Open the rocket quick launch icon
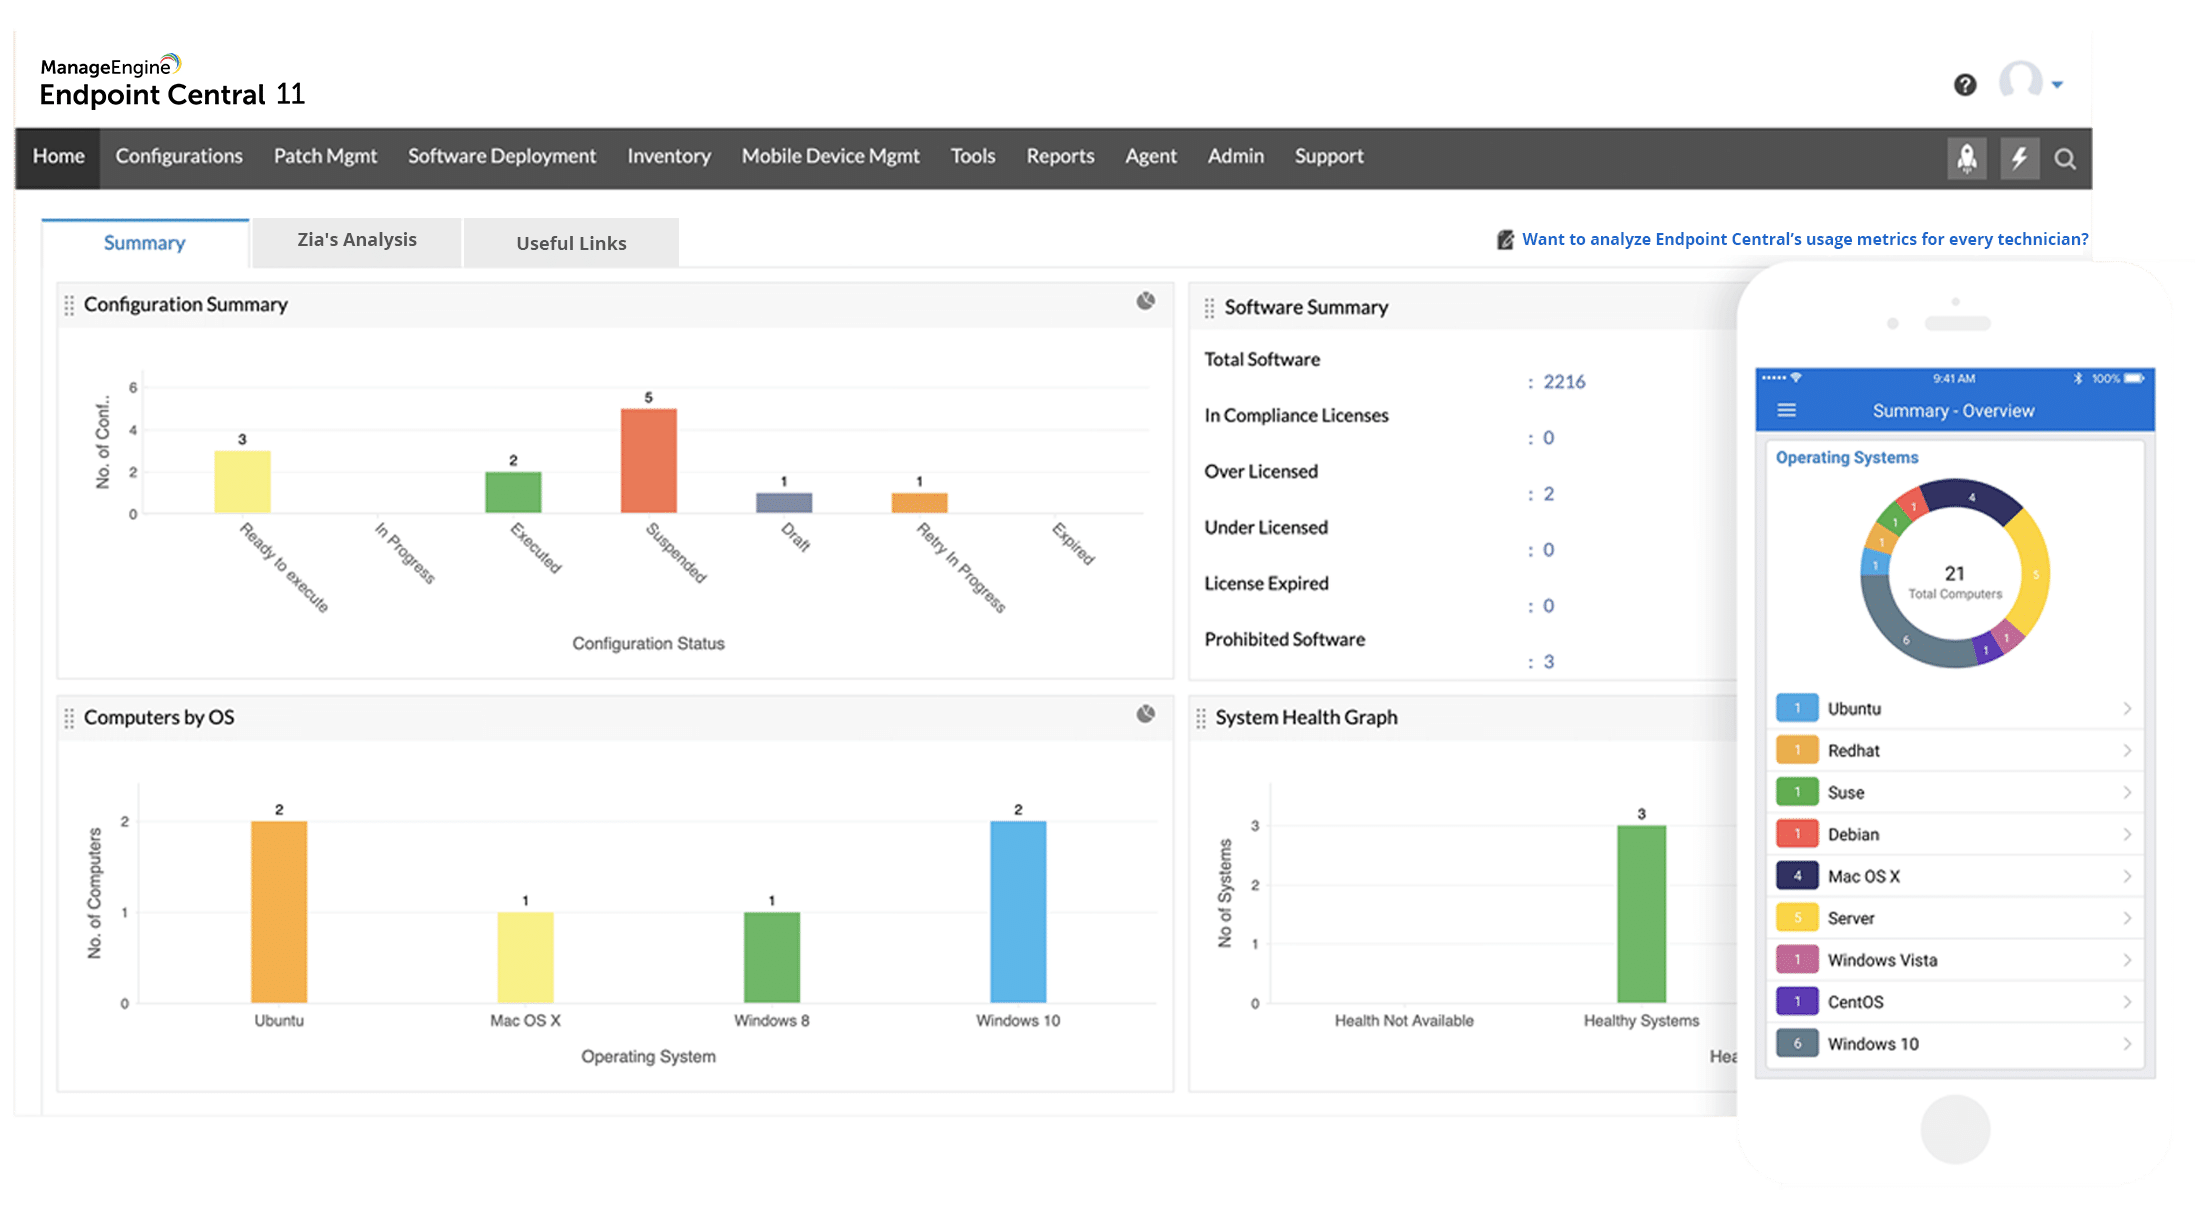The height and width of the screenshot is (1227, 2206). point(1966,158)
